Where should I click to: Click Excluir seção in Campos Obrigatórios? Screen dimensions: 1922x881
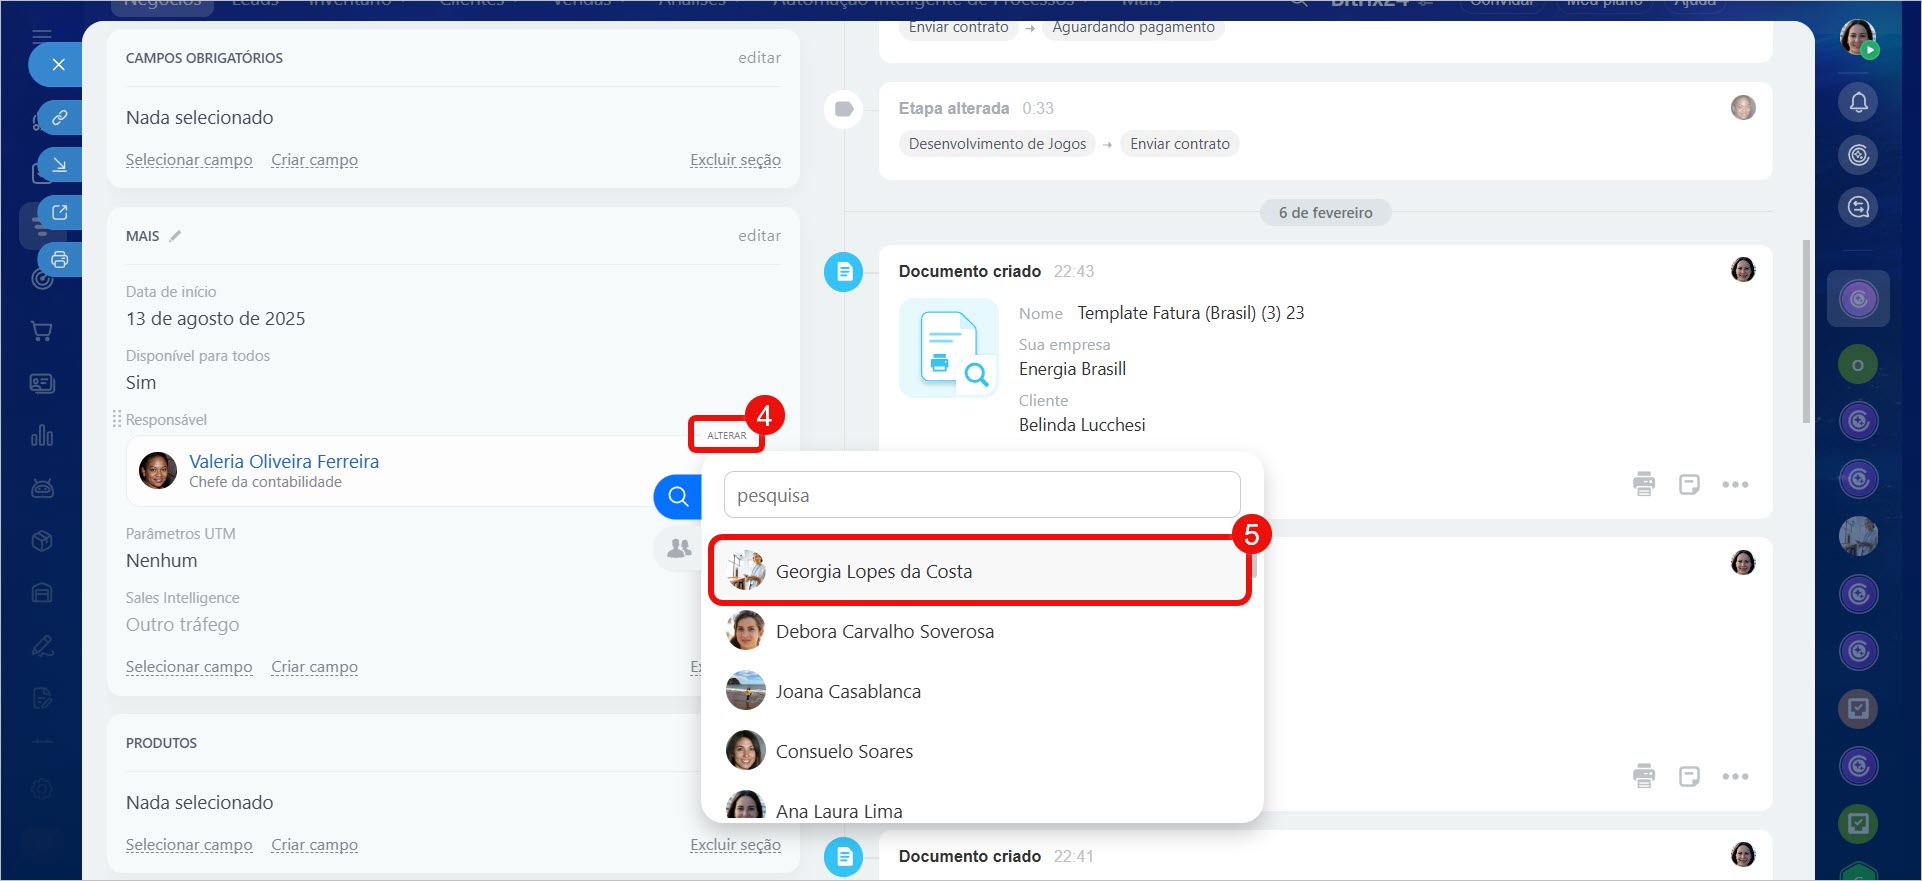(735, 160)
